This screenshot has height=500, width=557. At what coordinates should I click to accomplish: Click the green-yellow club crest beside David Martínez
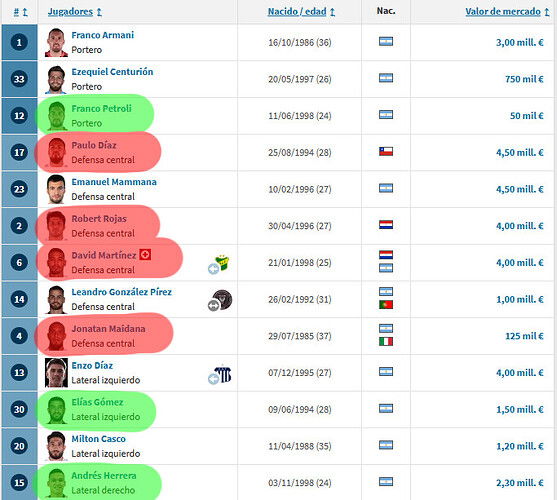(223, 263)
